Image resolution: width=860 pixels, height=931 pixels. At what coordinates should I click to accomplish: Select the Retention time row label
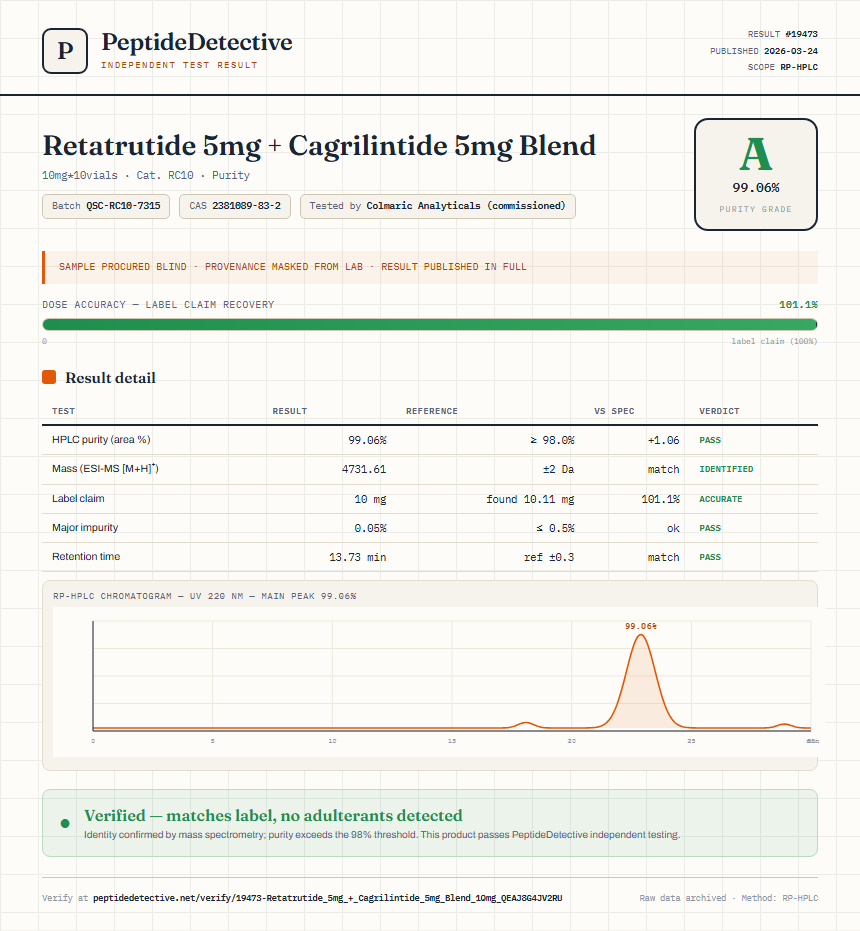click(86, 556)
